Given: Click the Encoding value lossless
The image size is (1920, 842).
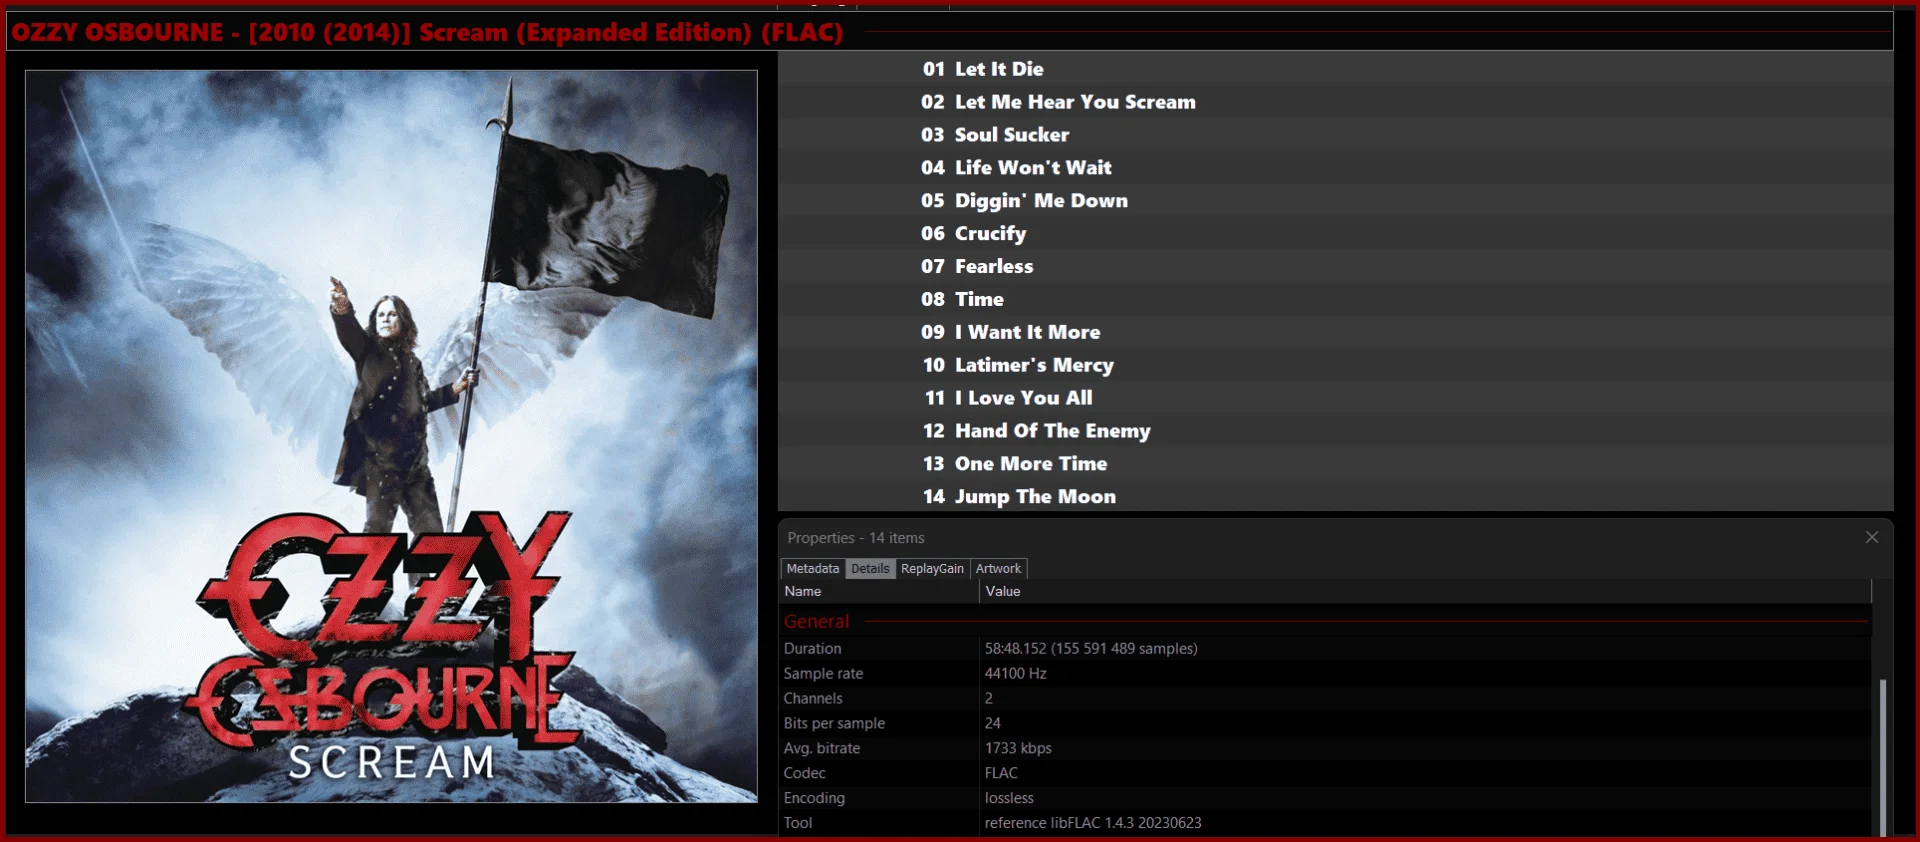Looking at the screenshot, I should click(x=1009, y=798).
